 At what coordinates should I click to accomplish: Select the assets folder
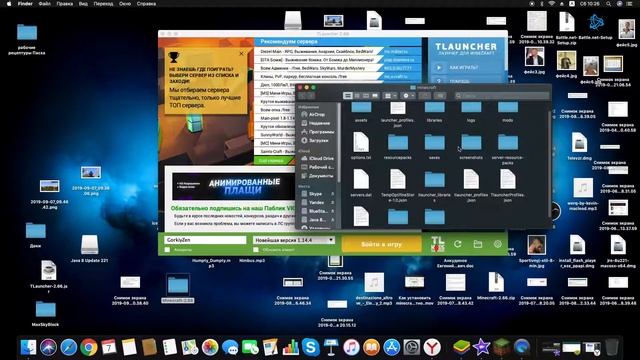tap(361, 111)
